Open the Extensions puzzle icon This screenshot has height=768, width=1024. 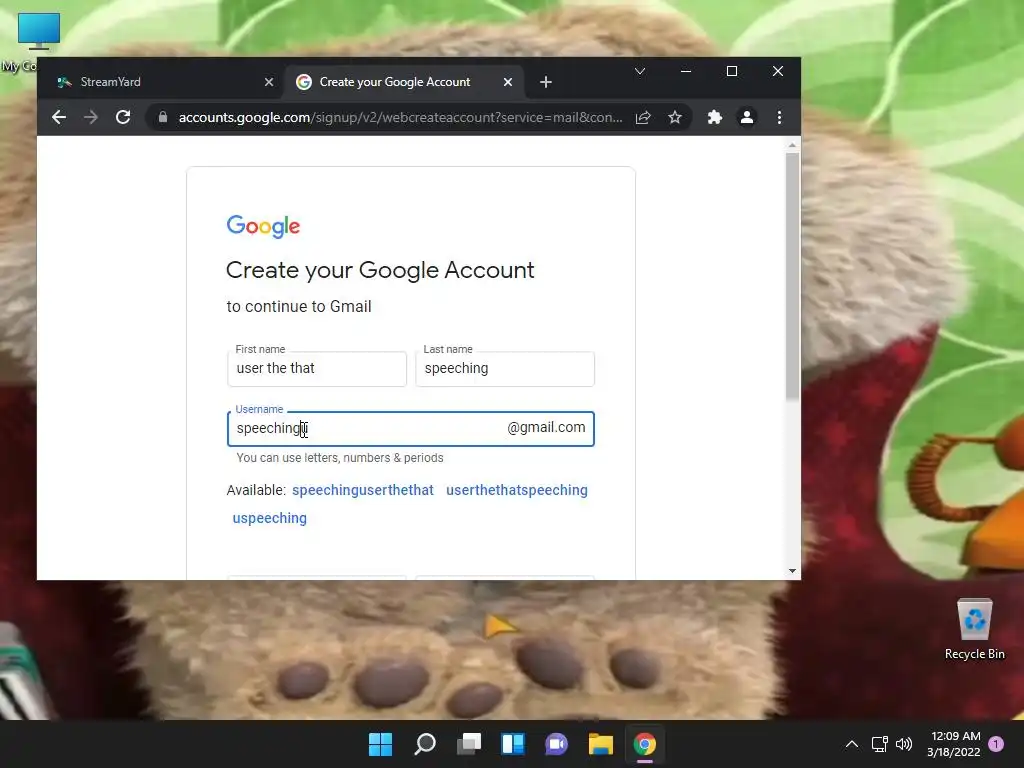point(714,118)
